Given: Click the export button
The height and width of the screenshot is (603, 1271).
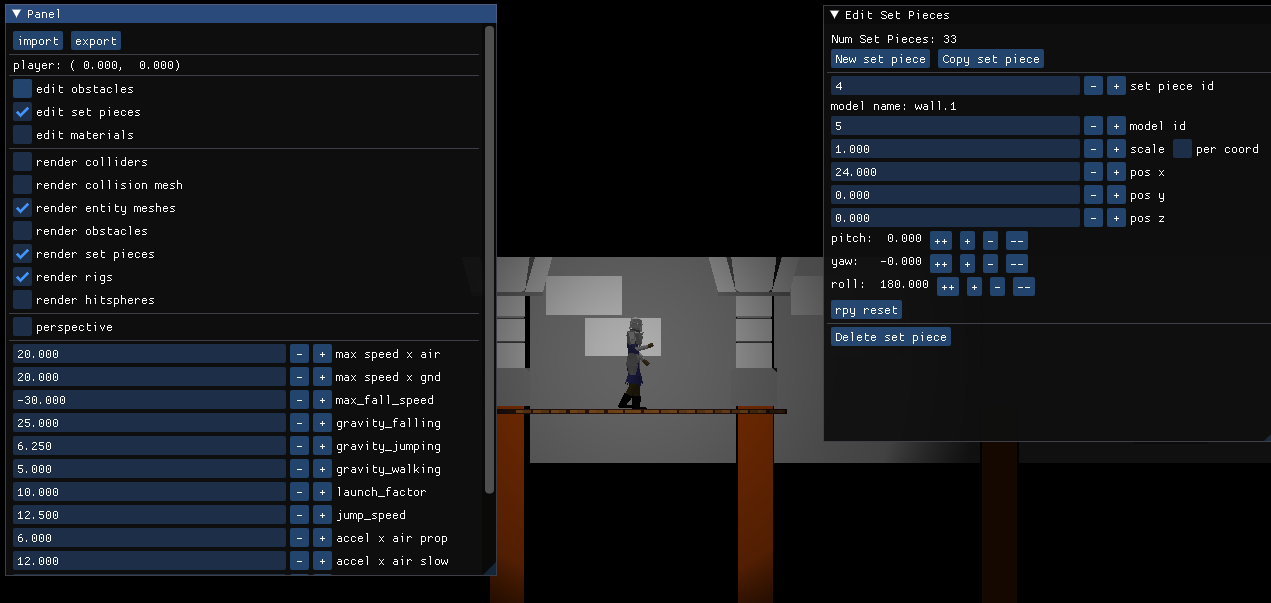Looking at the screenshot, I should click(x=96, y=41).
